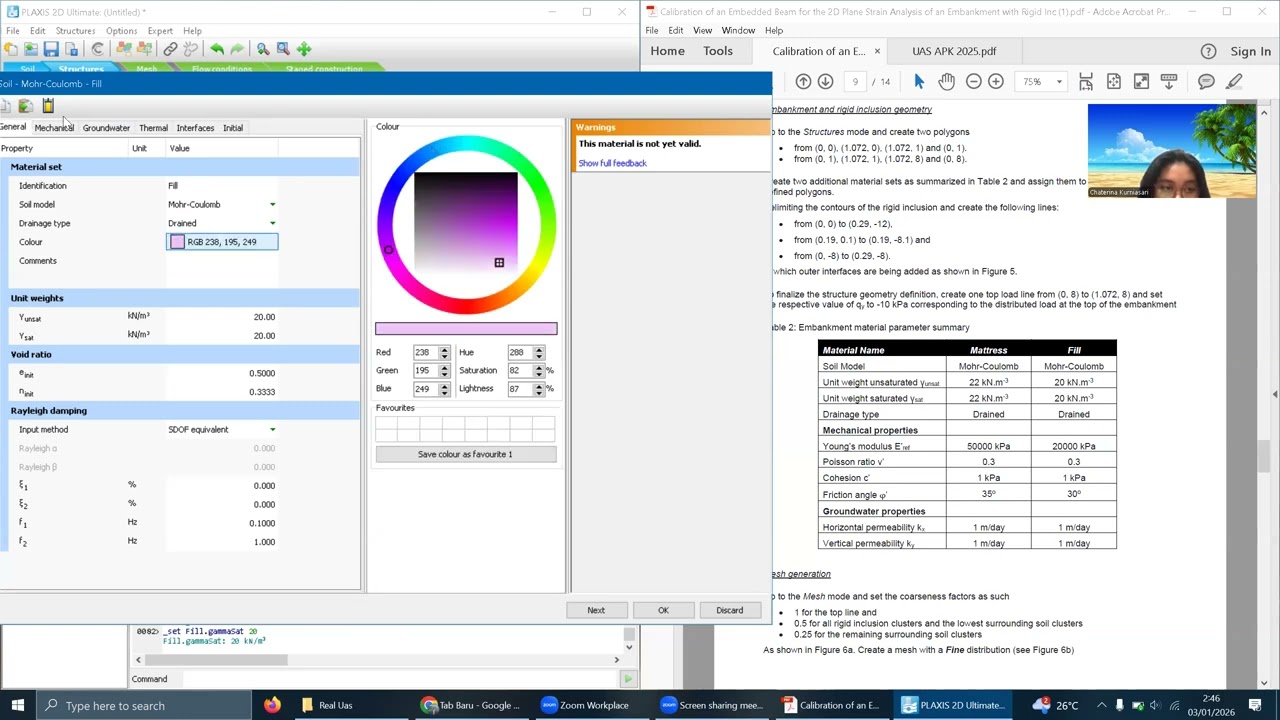This screenshot has width=1280, height=720.
Task: Open the Tools view in Acrobat
Action: [717, 51]
